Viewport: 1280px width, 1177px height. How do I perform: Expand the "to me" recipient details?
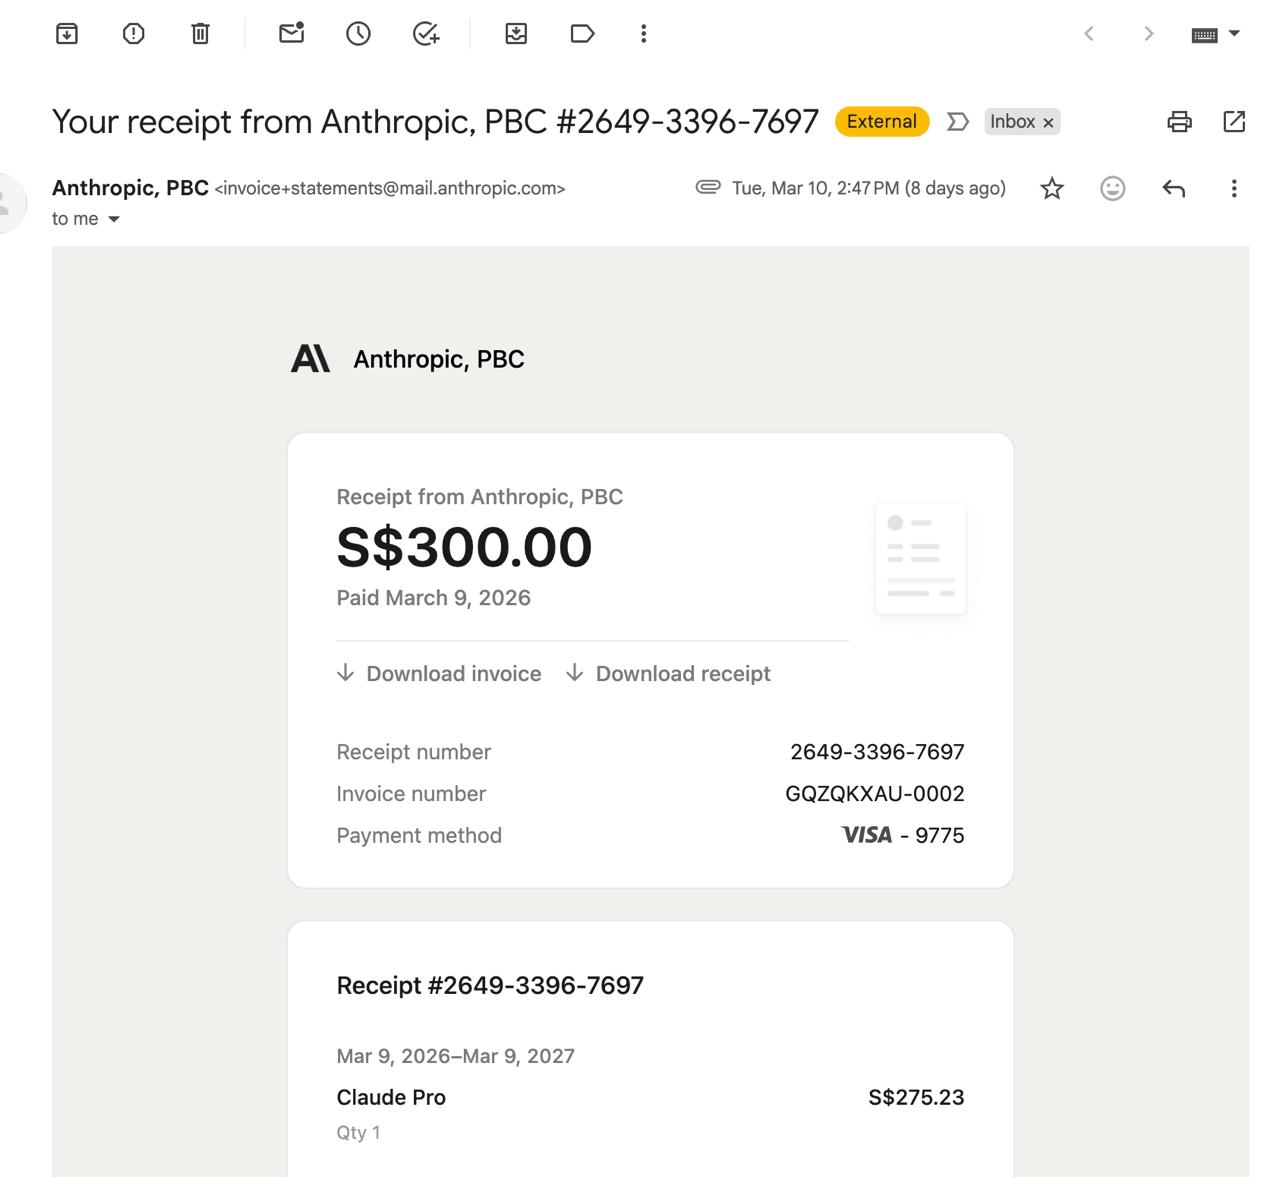[x=114, y=219]
